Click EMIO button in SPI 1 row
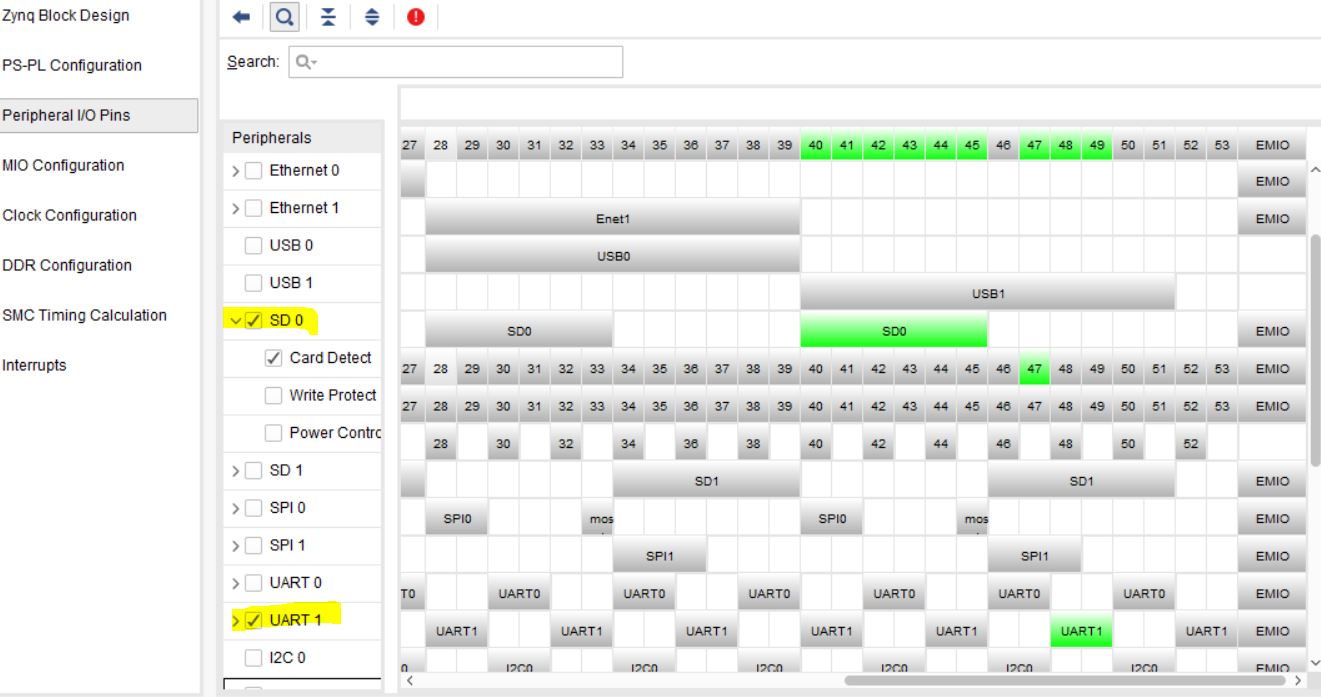The width and height of the screenshot is (1321, 697). (x=1272, y=554)
